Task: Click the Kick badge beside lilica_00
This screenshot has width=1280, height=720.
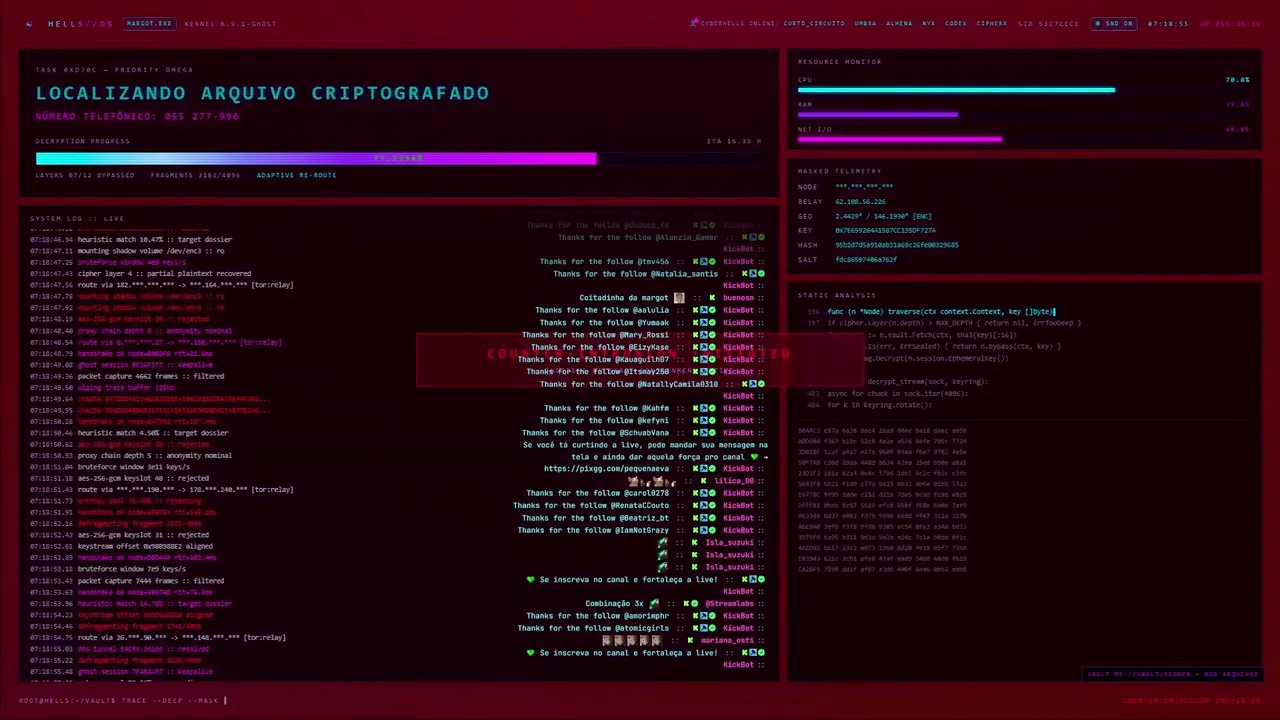Action: click(704, 481)
